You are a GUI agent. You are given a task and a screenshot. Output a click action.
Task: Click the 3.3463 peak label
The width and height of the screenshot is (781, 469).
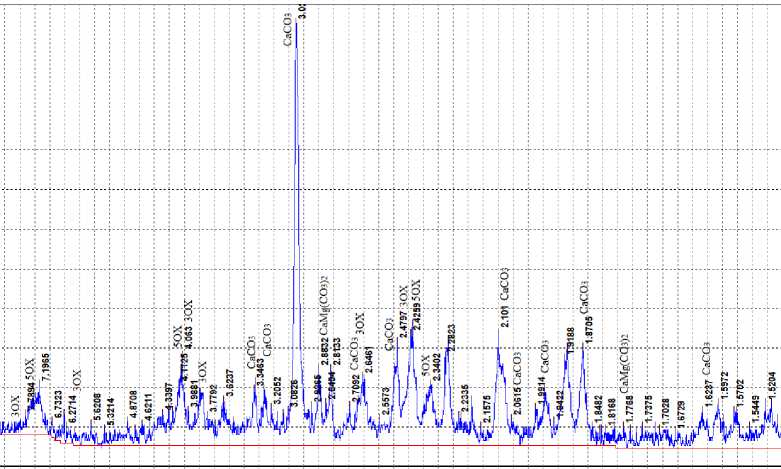point(260,372)
